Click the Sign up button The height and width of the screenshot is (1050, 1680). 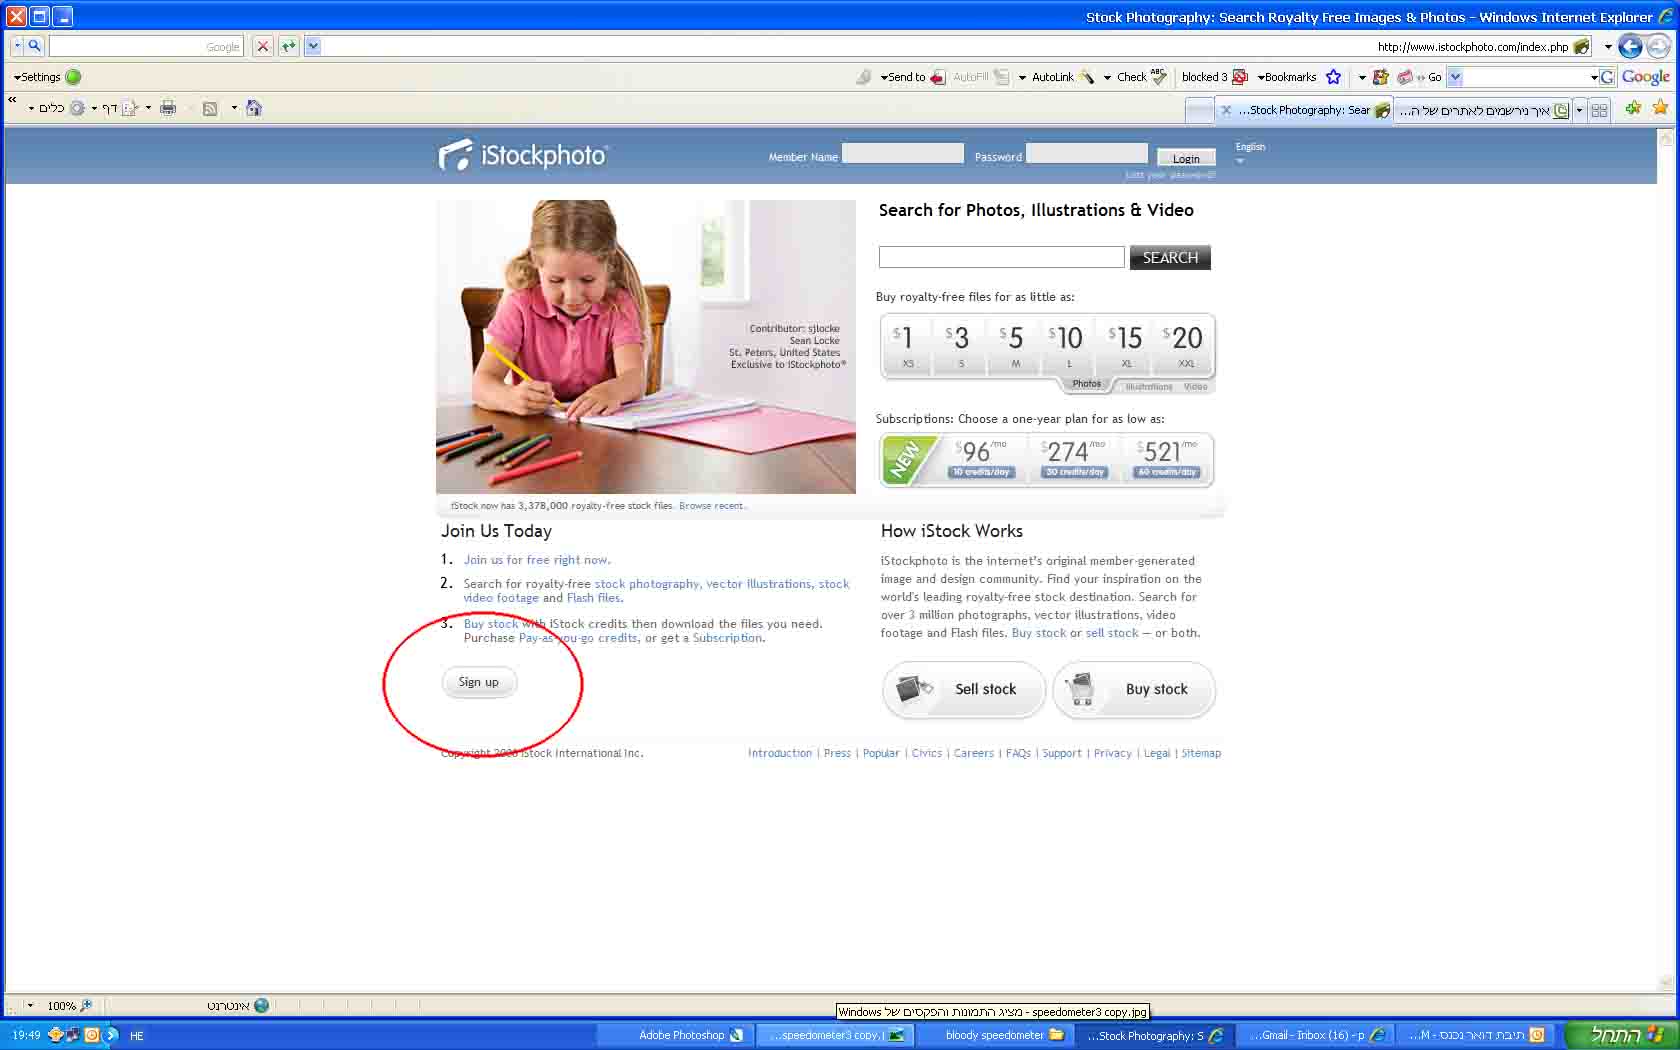[x=479, y=682]
